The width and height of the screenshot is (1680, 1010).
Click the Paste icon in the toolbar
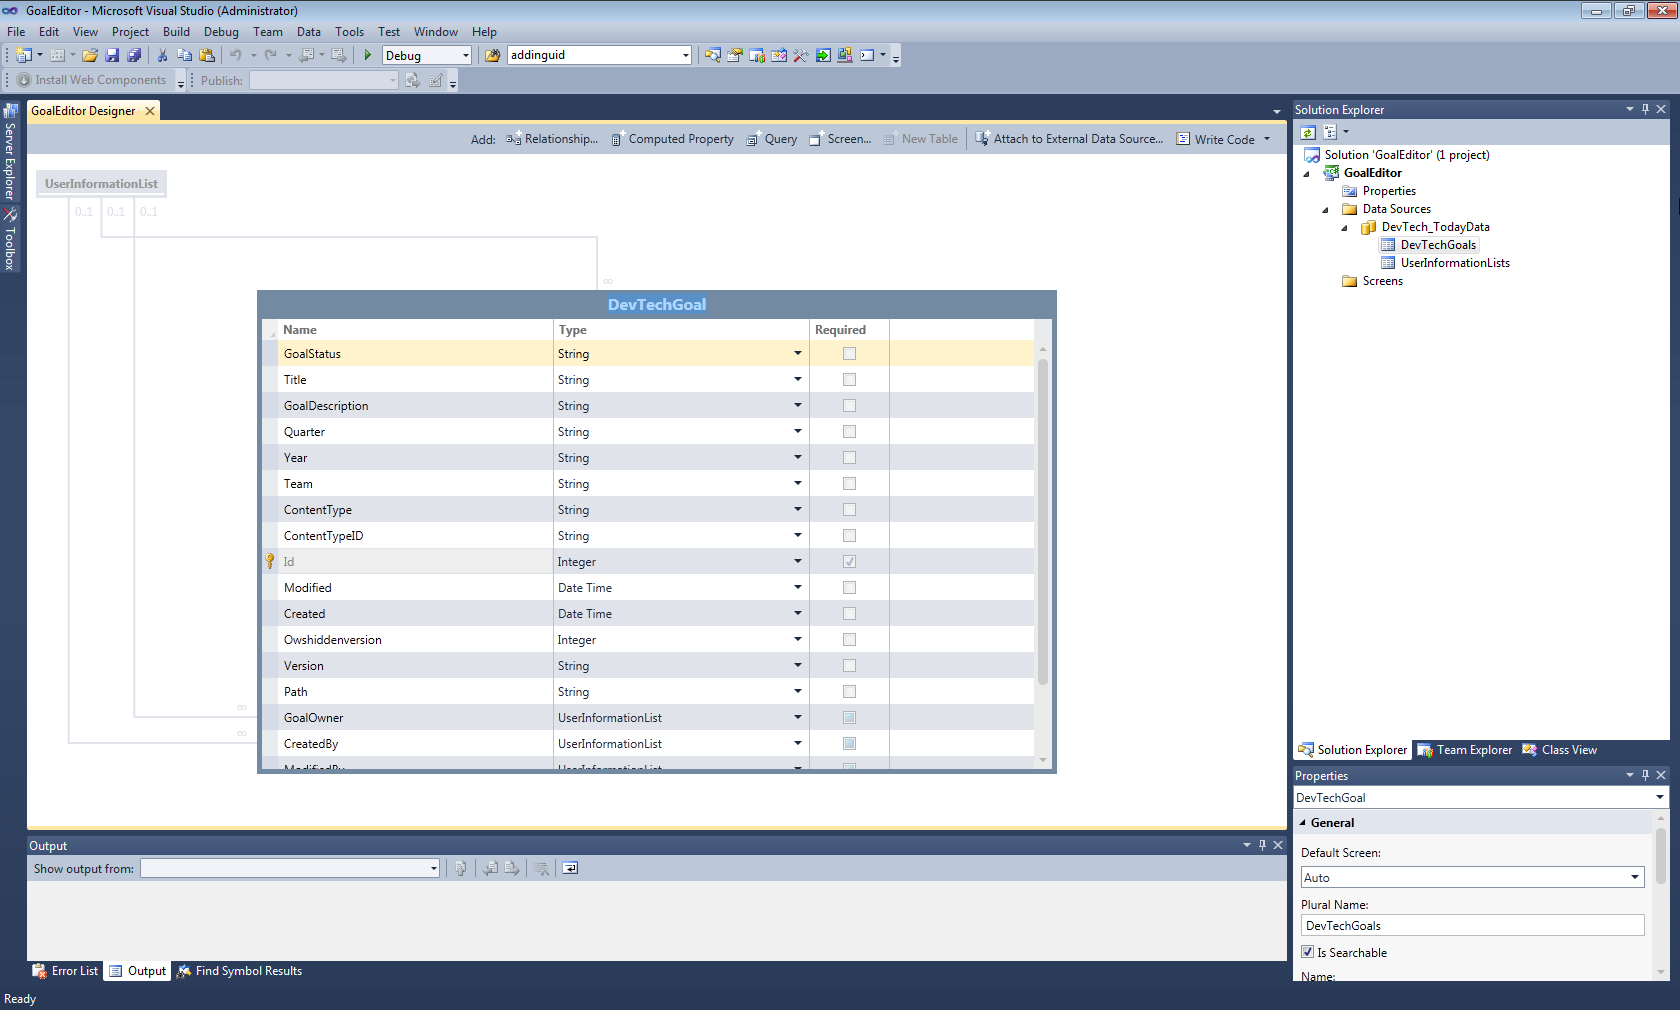pos(207,56)
